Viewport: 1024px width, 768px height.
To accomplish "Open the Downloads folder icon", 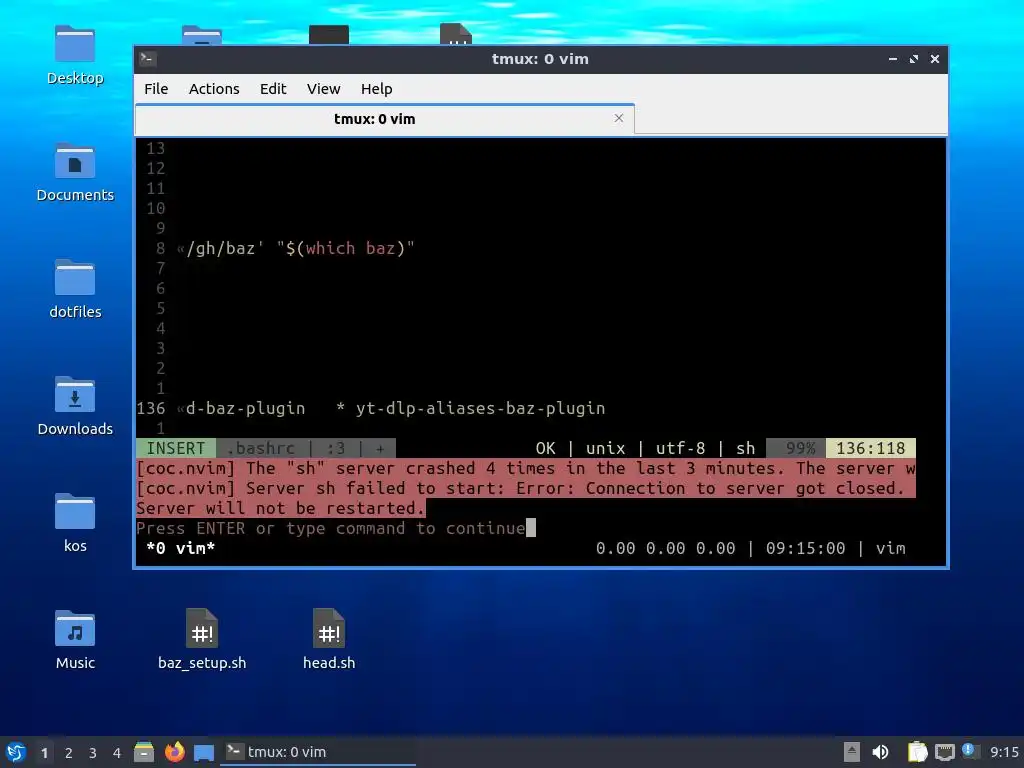I will (74, 395).
